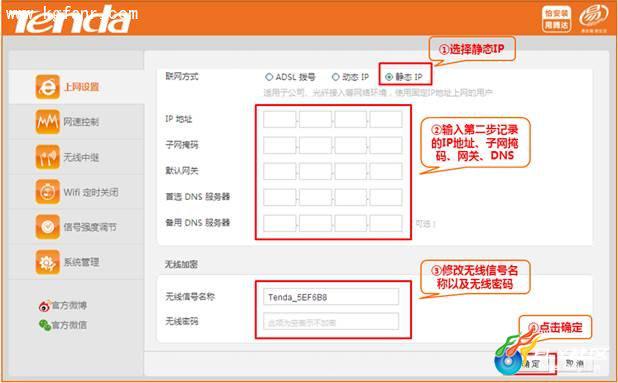Click the first IP 地址 octet field
Viewport: 618px width, 383px height.
(x=279, y=119)
